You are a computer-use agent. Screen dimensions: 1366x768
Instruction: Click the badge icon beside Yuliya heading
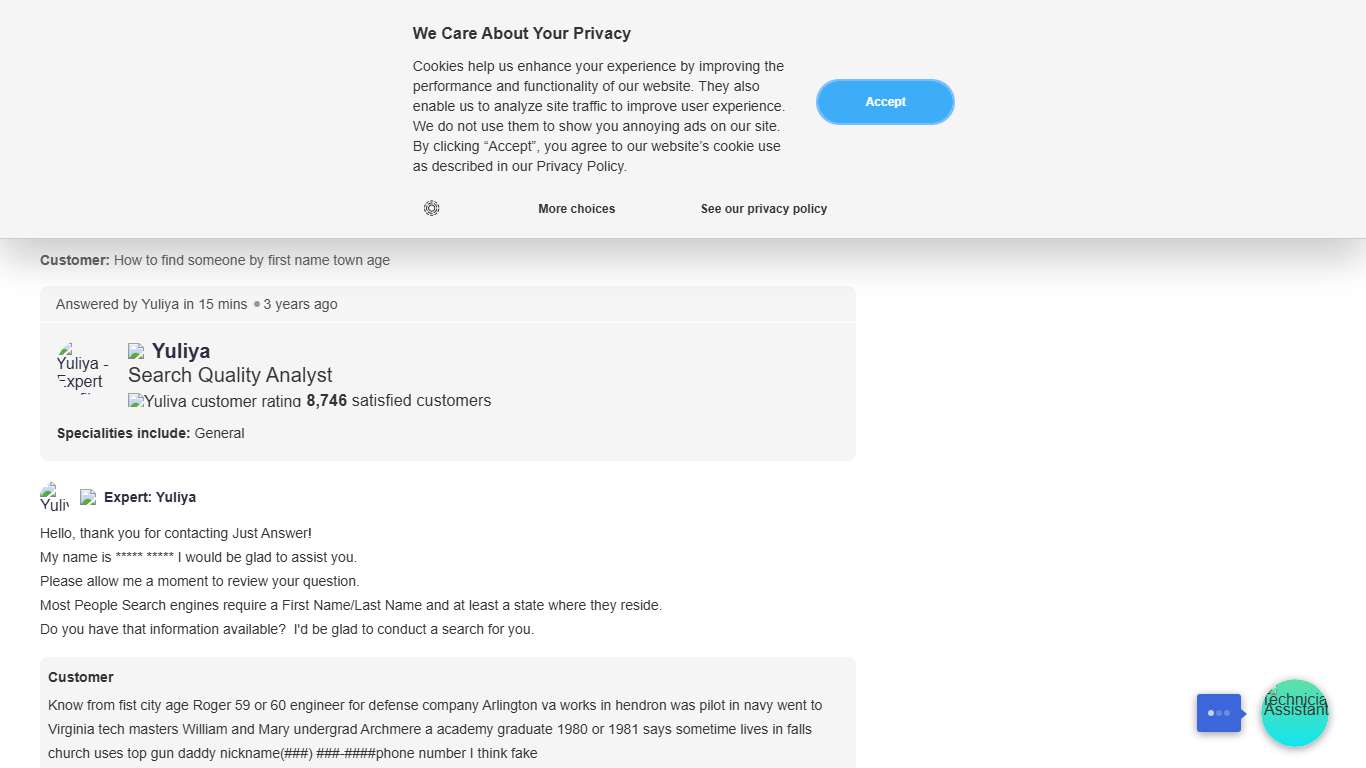pyautogui.click(x=137, y=351)
